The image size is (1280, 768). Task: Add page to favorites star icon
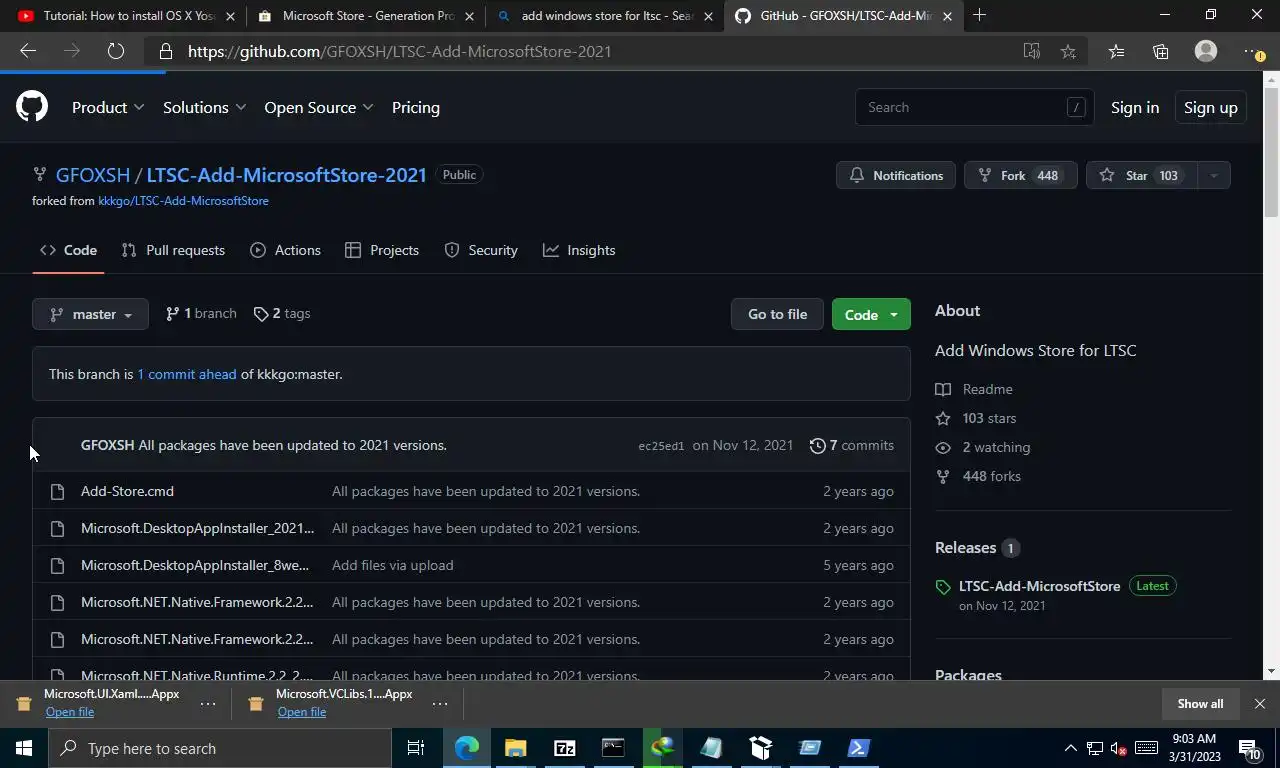coord(1068,51)
